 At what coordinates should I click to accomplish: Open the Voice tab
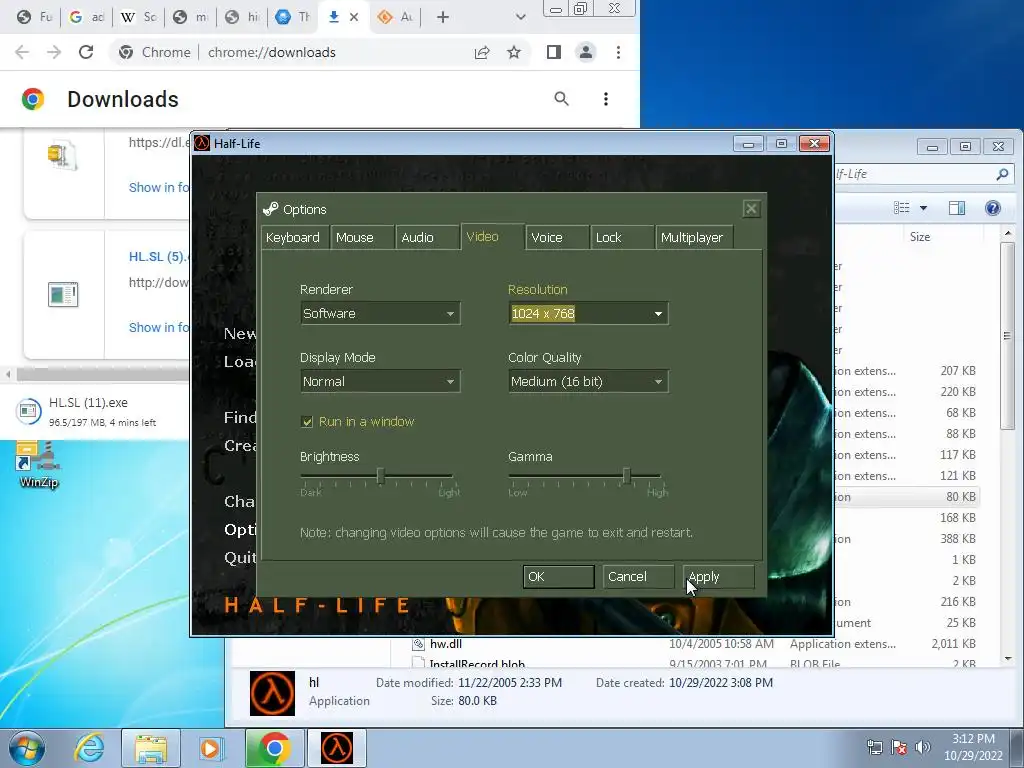pos(556,238)
